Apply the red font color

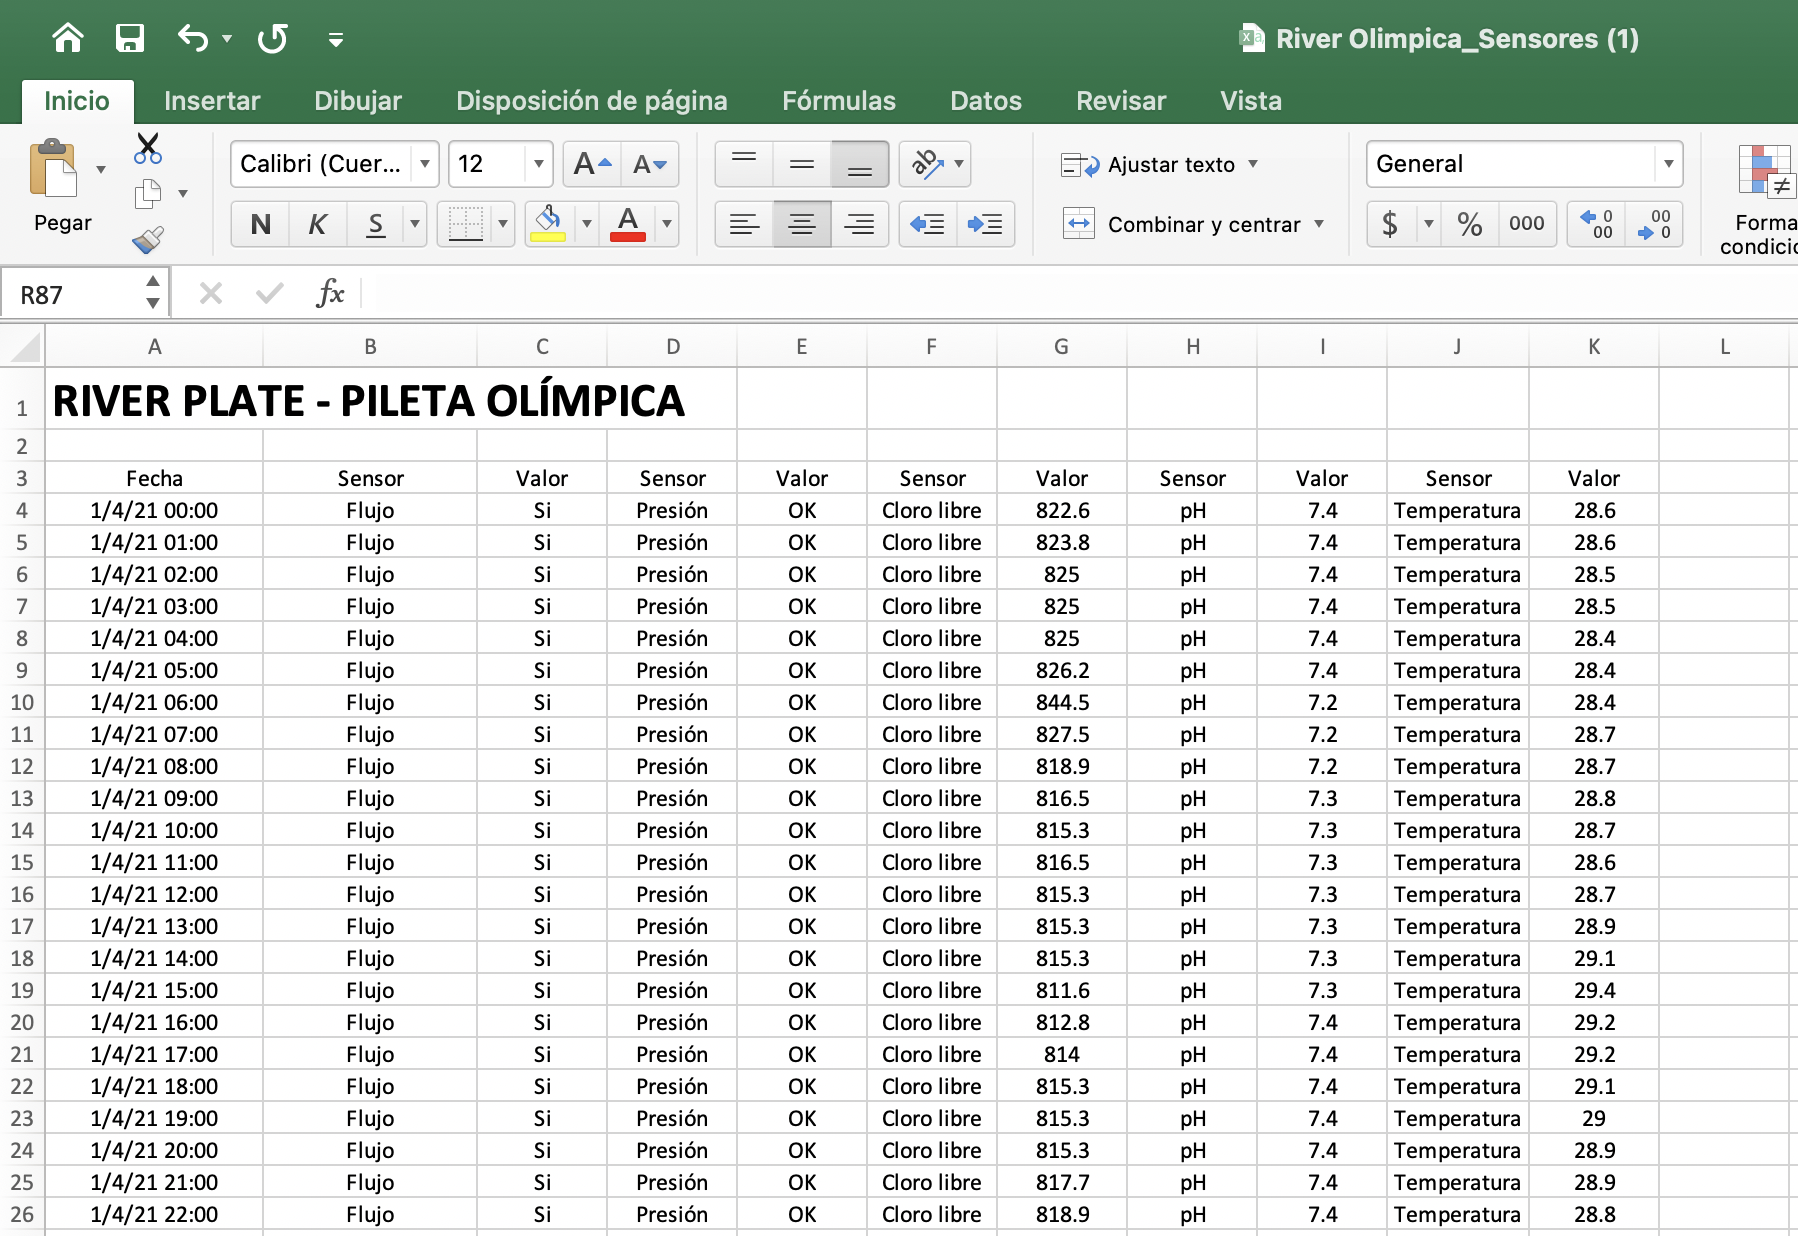pyautogui.click(x=628, y=224)
